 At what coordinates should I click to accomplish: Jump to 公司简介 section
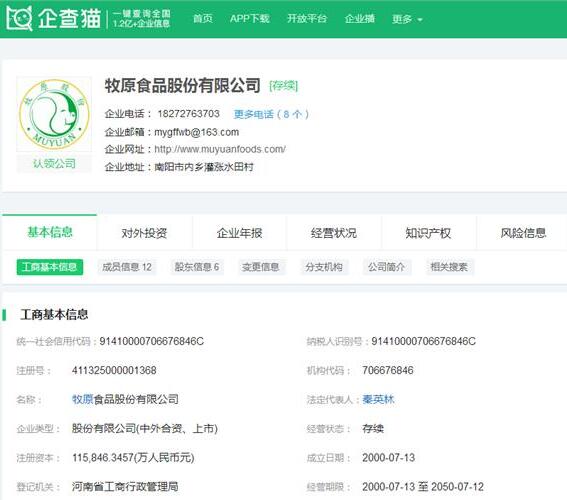(386, 267)
